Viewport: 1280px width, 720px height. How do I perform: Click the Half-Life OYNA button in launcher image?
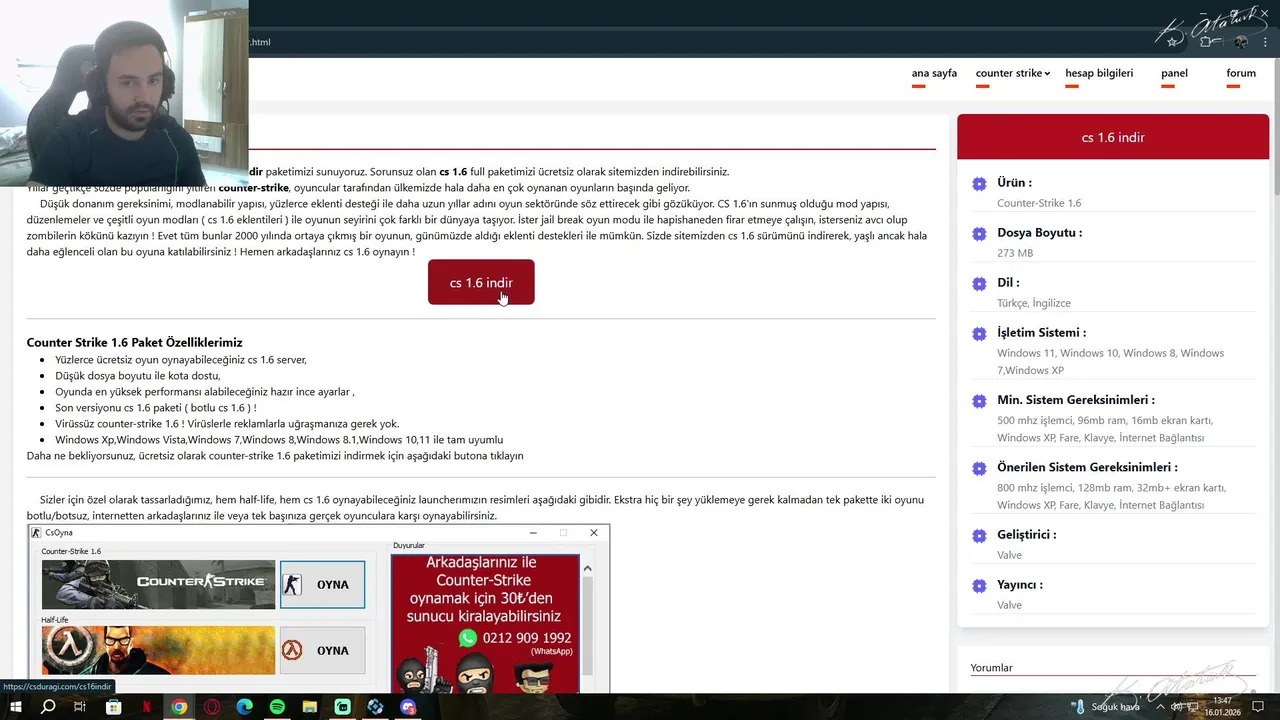[x=322, y=650]
